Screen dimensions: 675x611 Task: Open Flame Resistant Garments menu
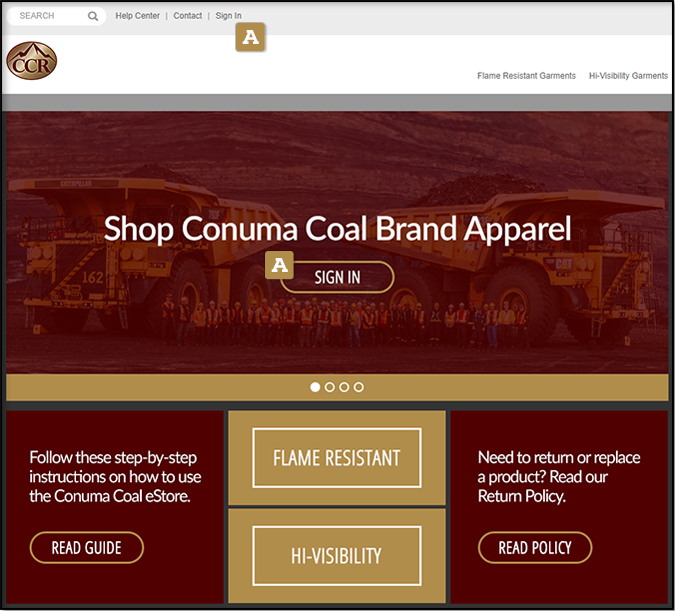point(526,76)
